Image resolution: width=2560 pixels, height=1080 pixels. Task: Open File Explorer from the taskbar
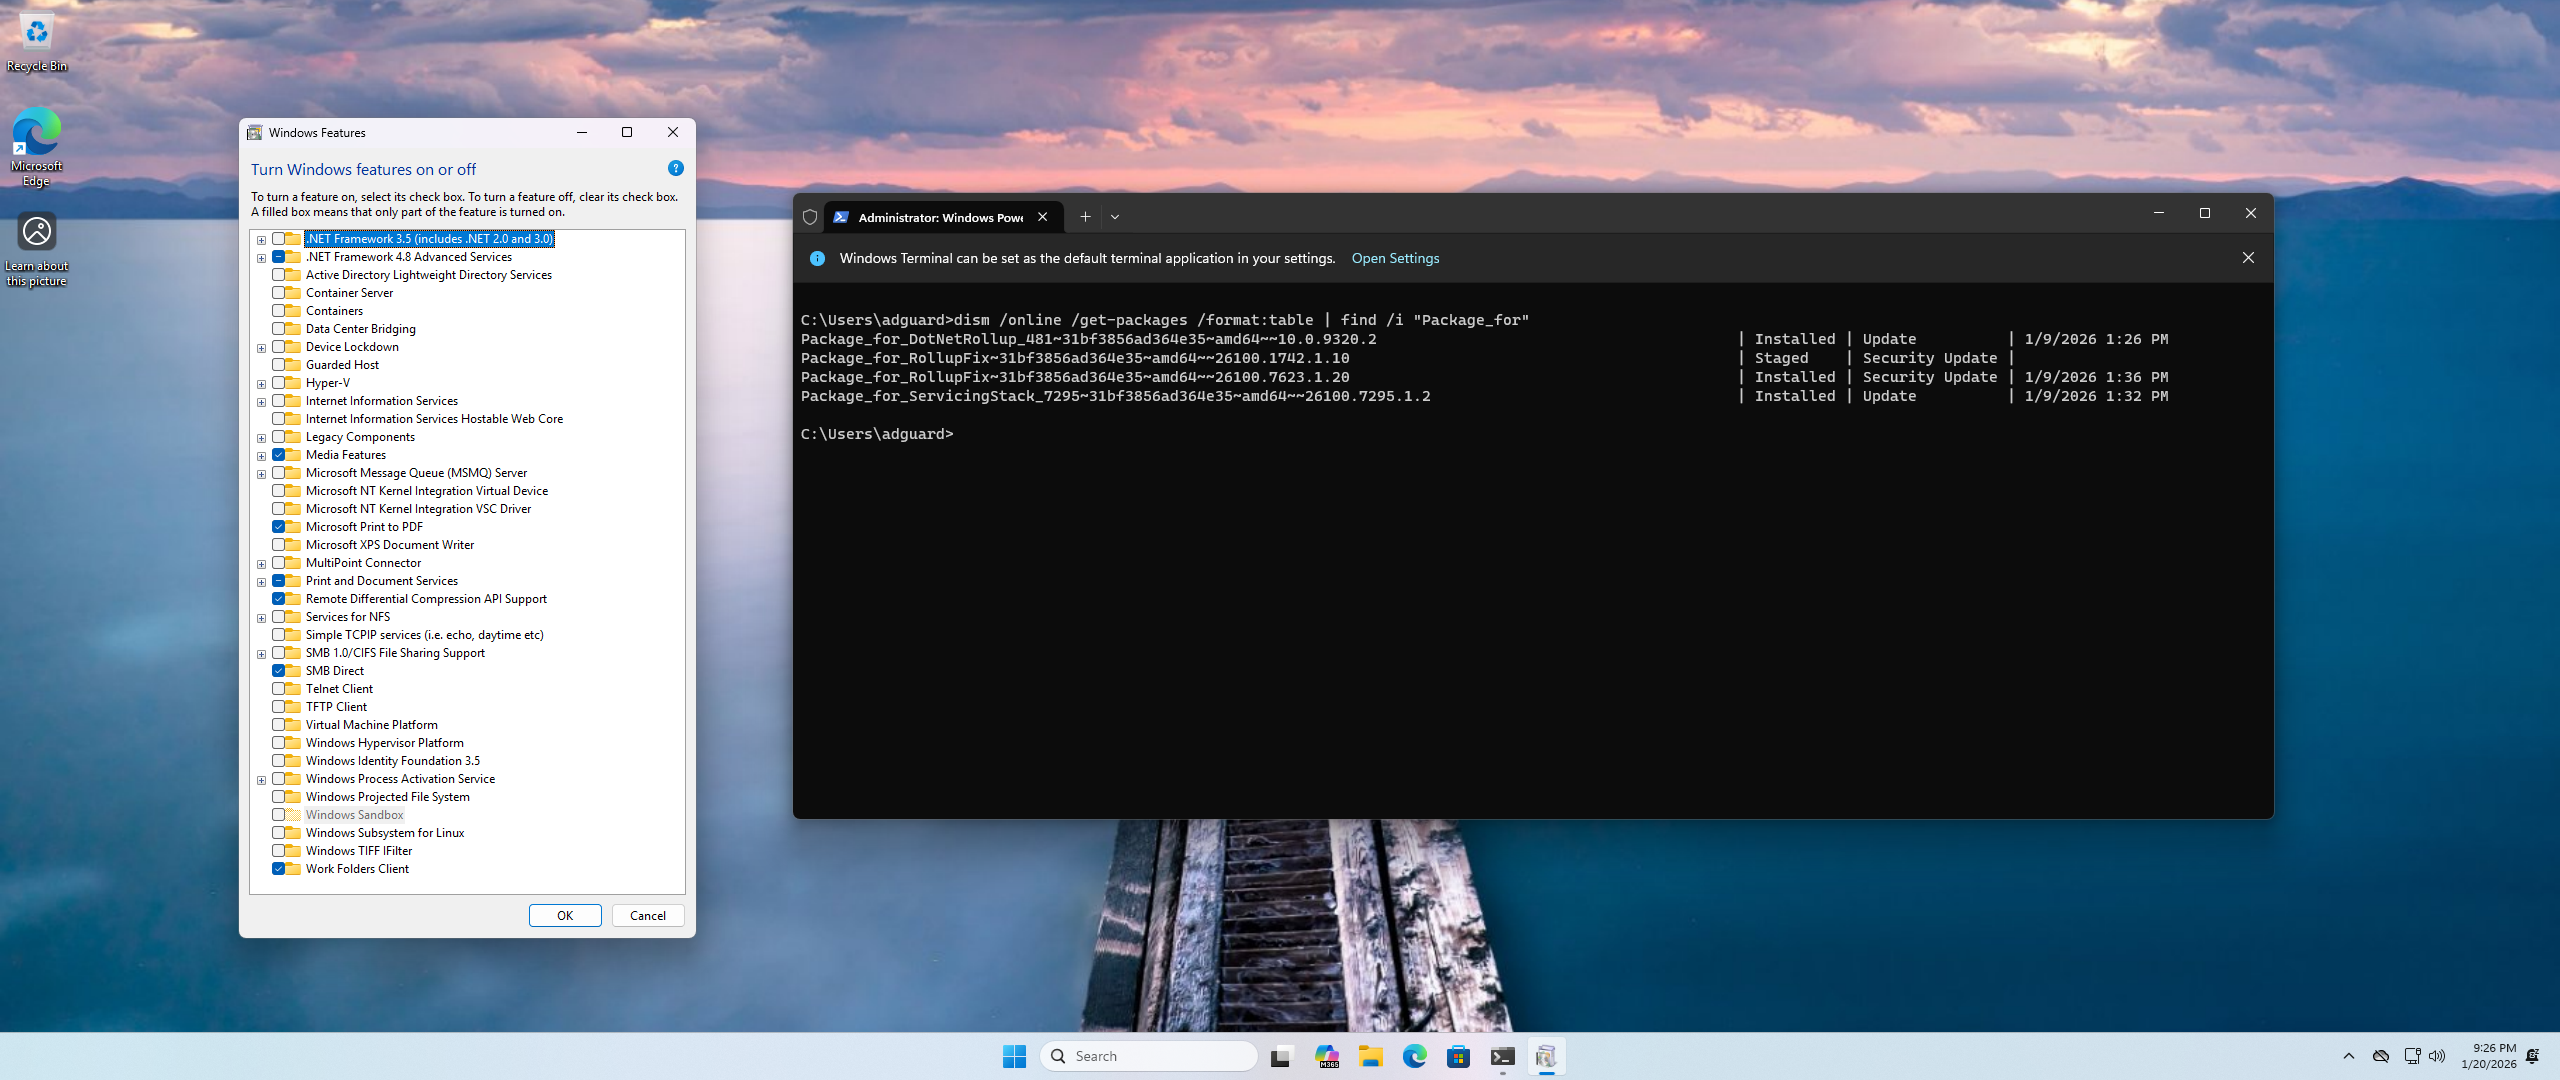pyautogui.click(x=1370, y=1056)
